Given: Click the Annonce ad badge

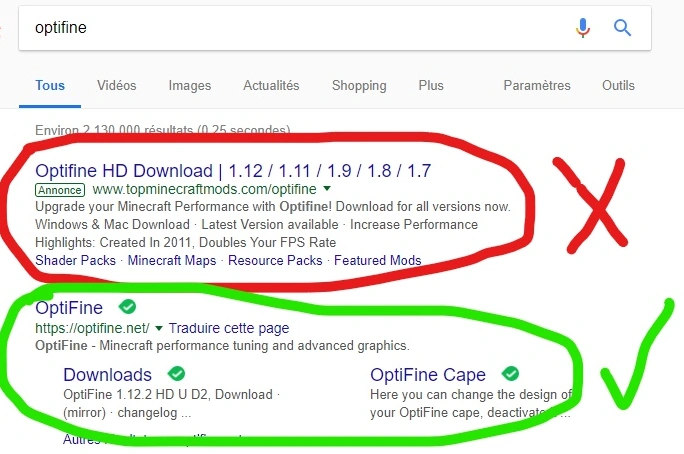Looking at the screenshot, I should 59,189.
